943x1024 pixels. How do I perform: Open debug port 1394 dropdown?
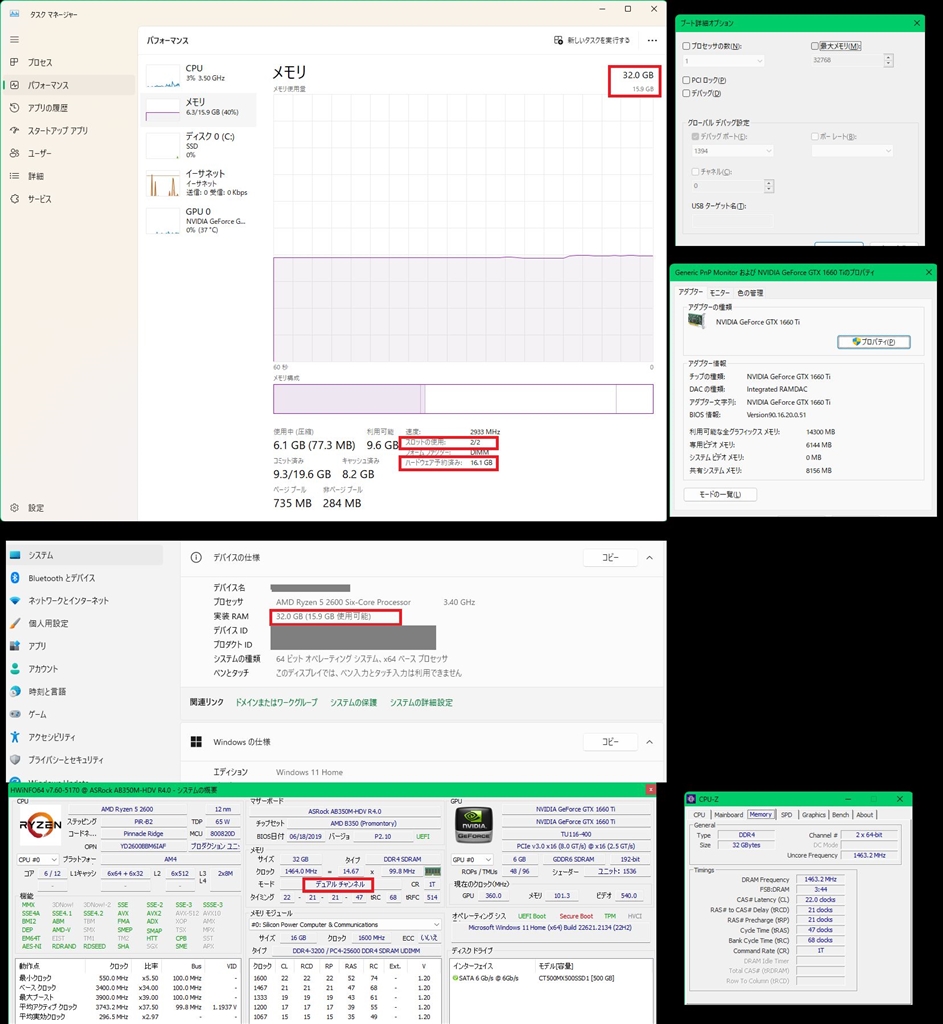click(733, 151)
